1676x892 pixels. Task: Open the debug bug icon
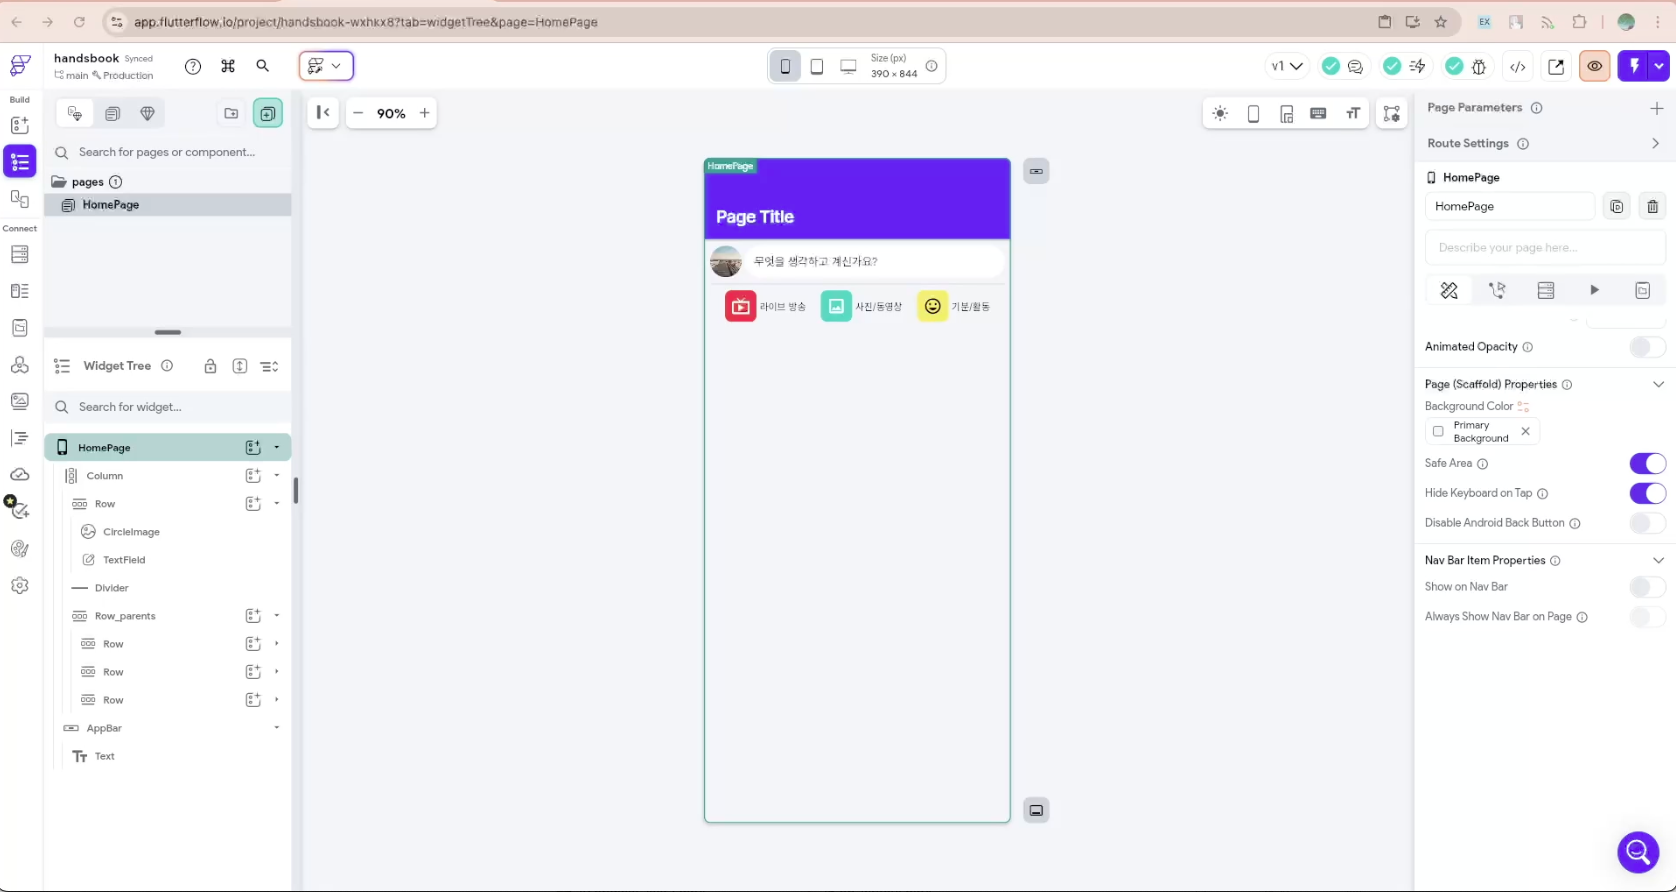tap(1479, 66)
